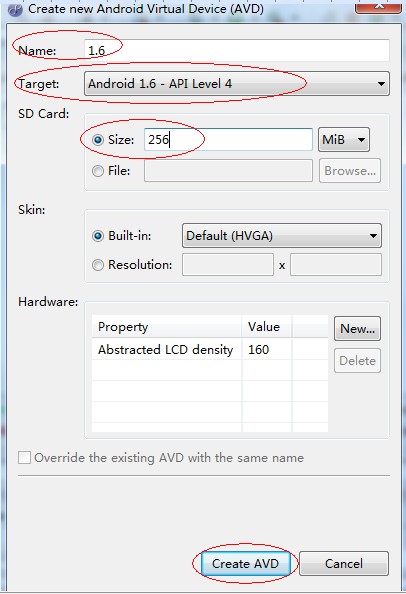Click the Name text field
Screen dimensions: 406x594
237,50
